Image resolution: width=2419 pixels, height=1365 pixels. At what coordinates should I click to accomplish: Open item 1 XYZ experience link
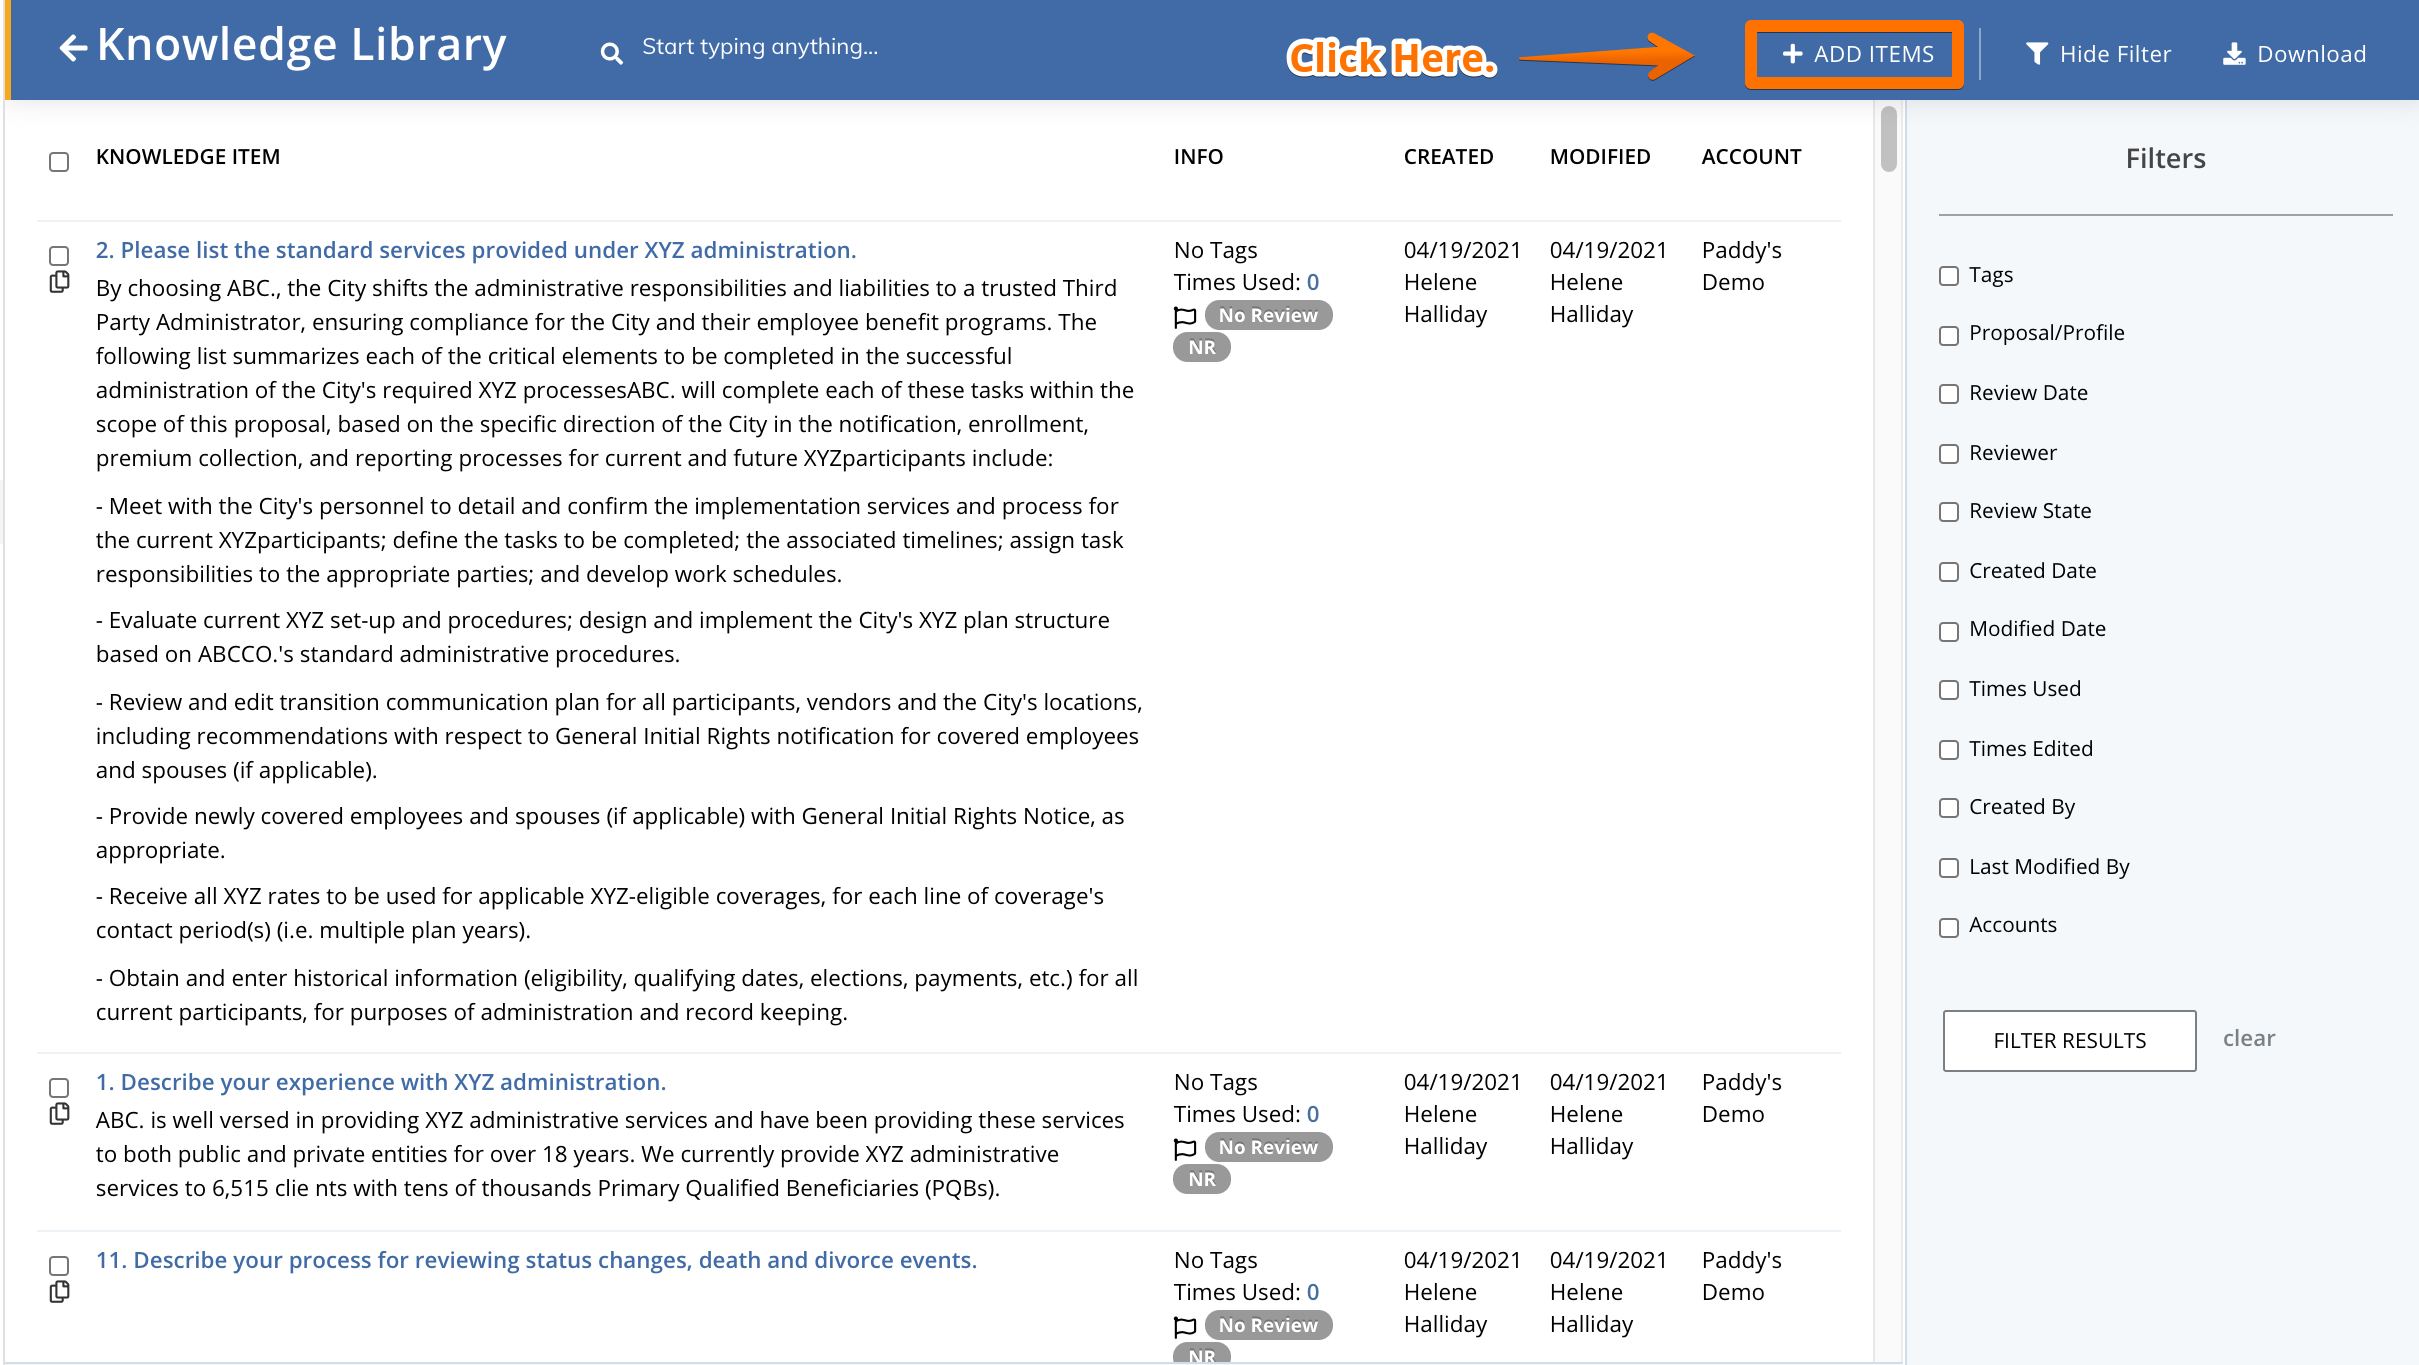(381, 1082)
